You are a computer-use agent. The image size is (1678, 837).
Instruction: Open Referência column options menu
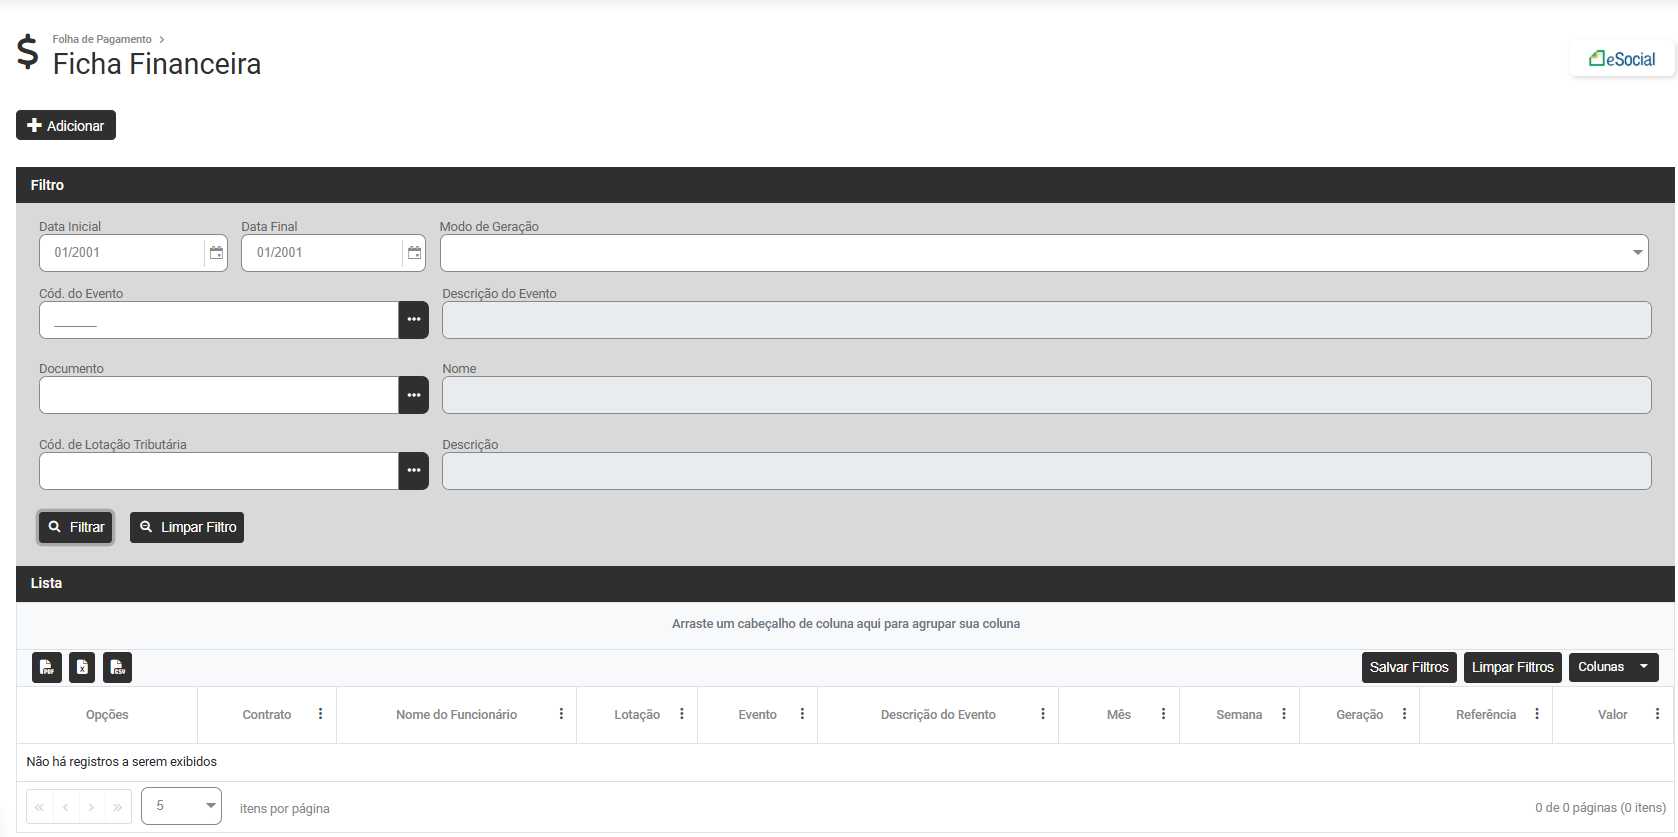click(x=1537, y=714)
